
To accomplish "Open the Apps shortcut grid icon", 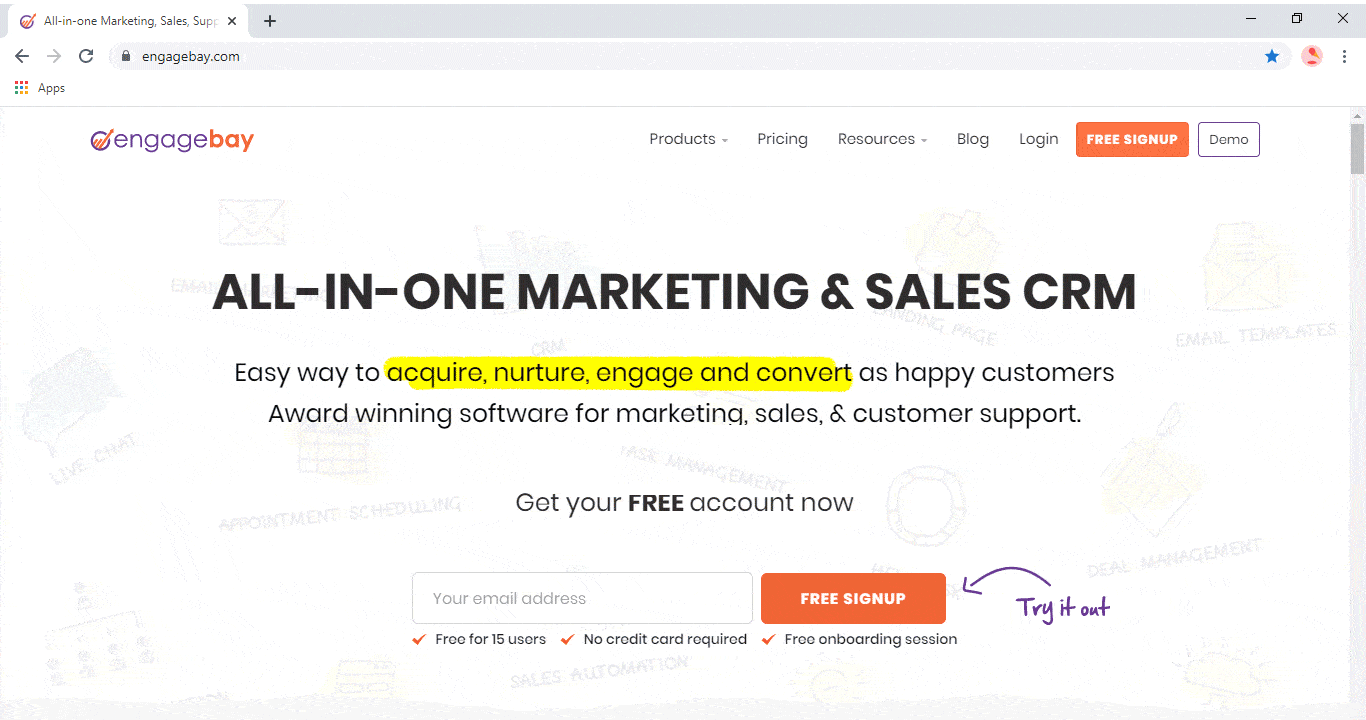I will point(21,88).
